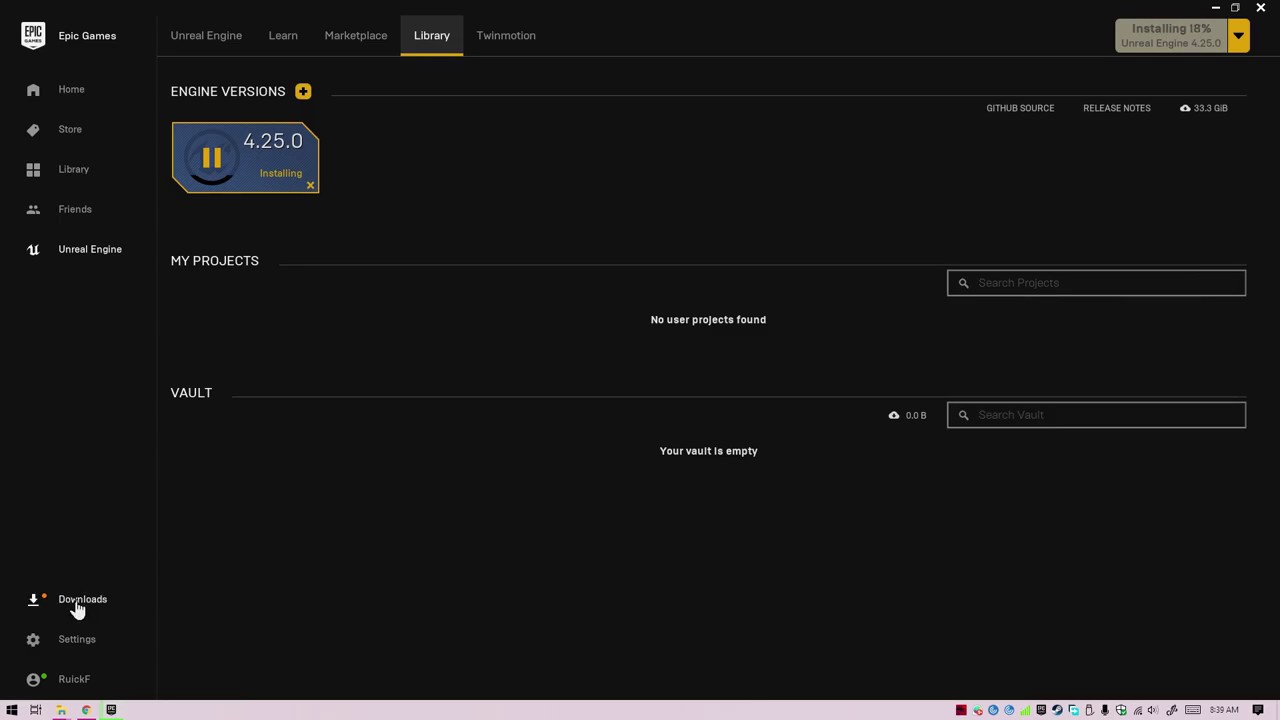Switch to the Learn tab

[283, 35]
